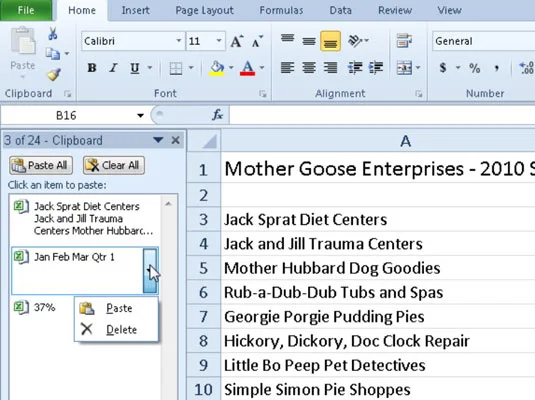The height and width of the screenshot is (400, 535).
Task: Switch to the Insert tab
Action: (x=135, y=10)
